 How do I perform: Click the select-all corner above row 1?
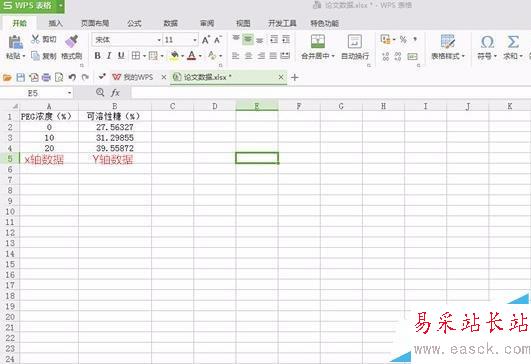[14, 106]
